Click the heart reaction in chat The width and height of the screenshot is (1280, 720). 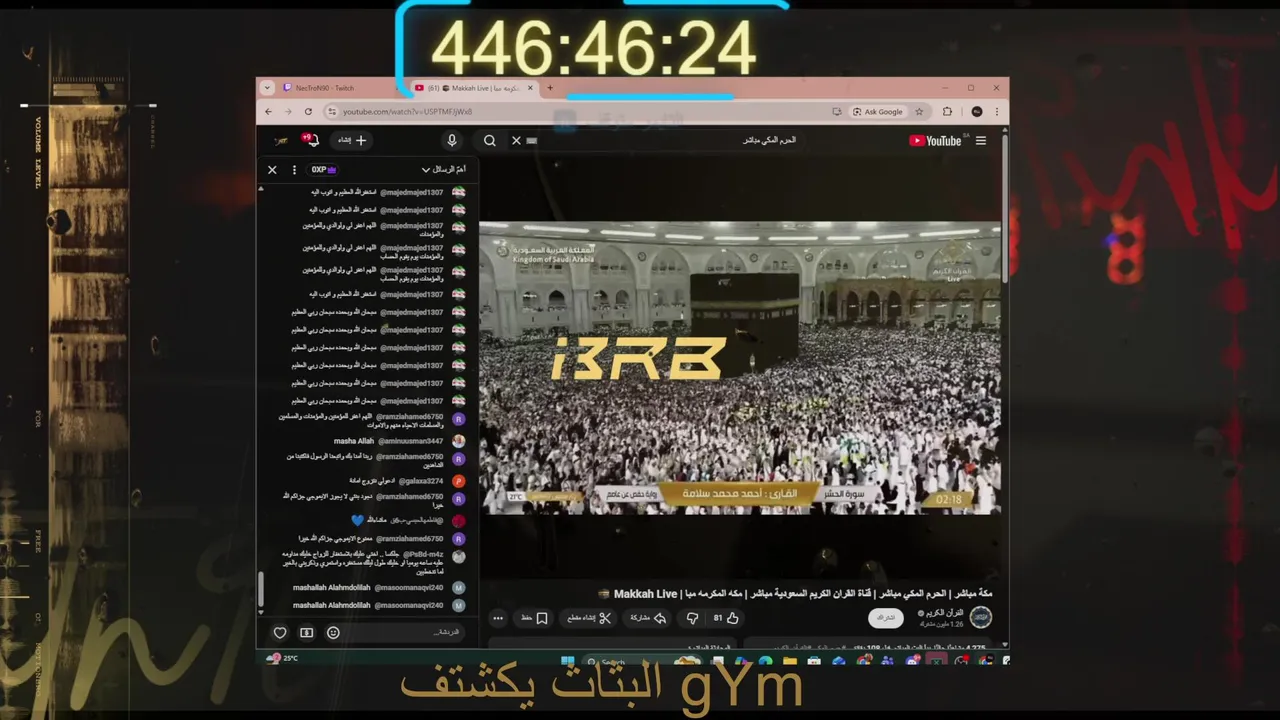[x=280, y=632]
